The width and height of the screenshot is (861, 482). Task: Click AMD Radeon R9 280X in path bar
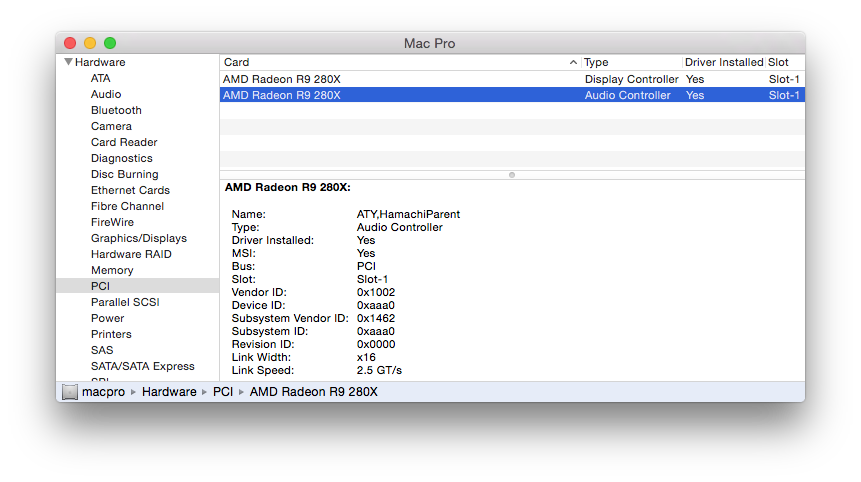tap(314, 392)
